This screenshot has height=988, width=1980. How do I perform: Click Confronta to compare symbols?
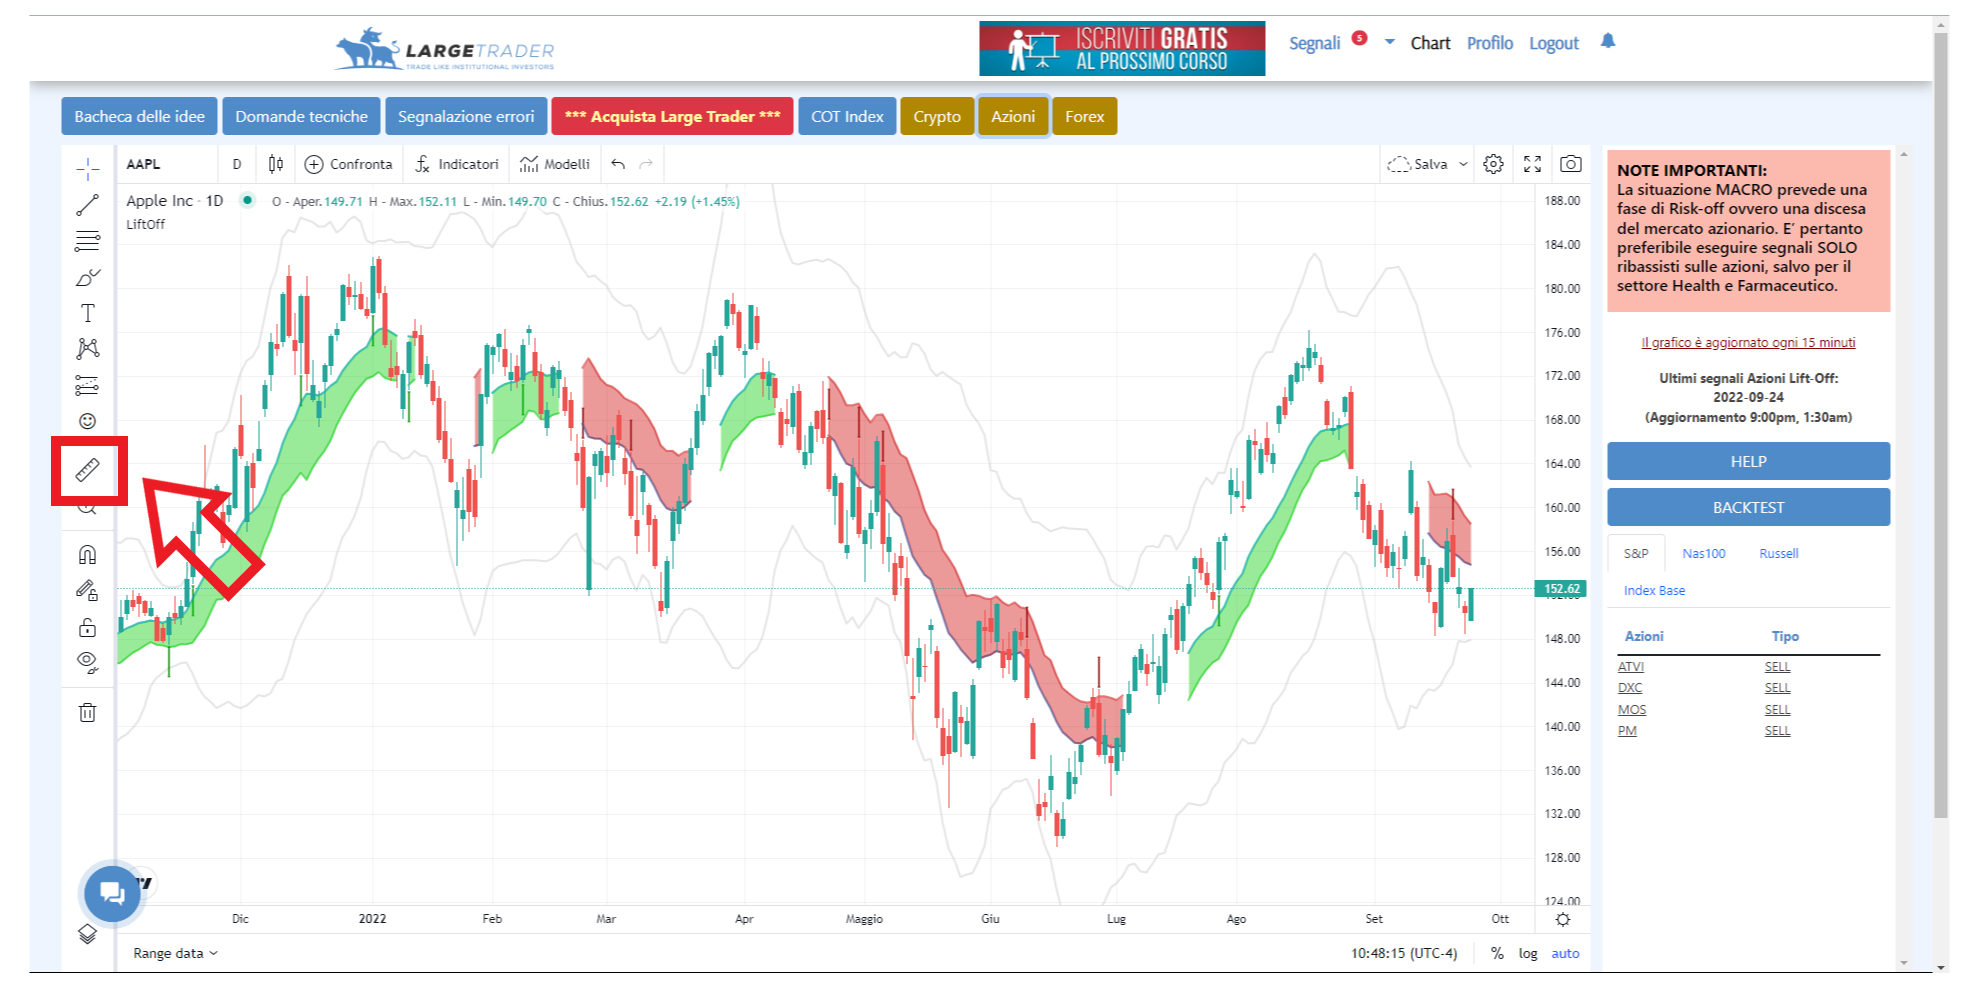(349, 164)
